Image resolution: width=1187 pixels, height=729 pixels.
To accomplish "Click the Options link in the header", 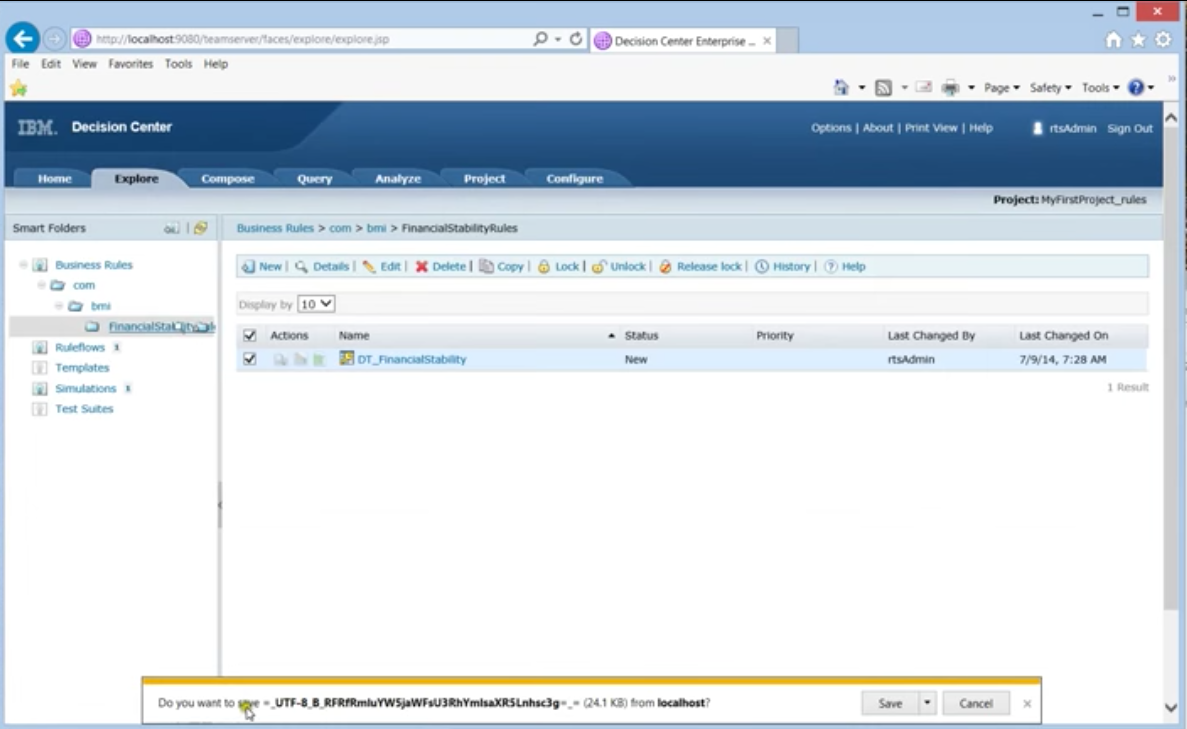I will [831, 128].
